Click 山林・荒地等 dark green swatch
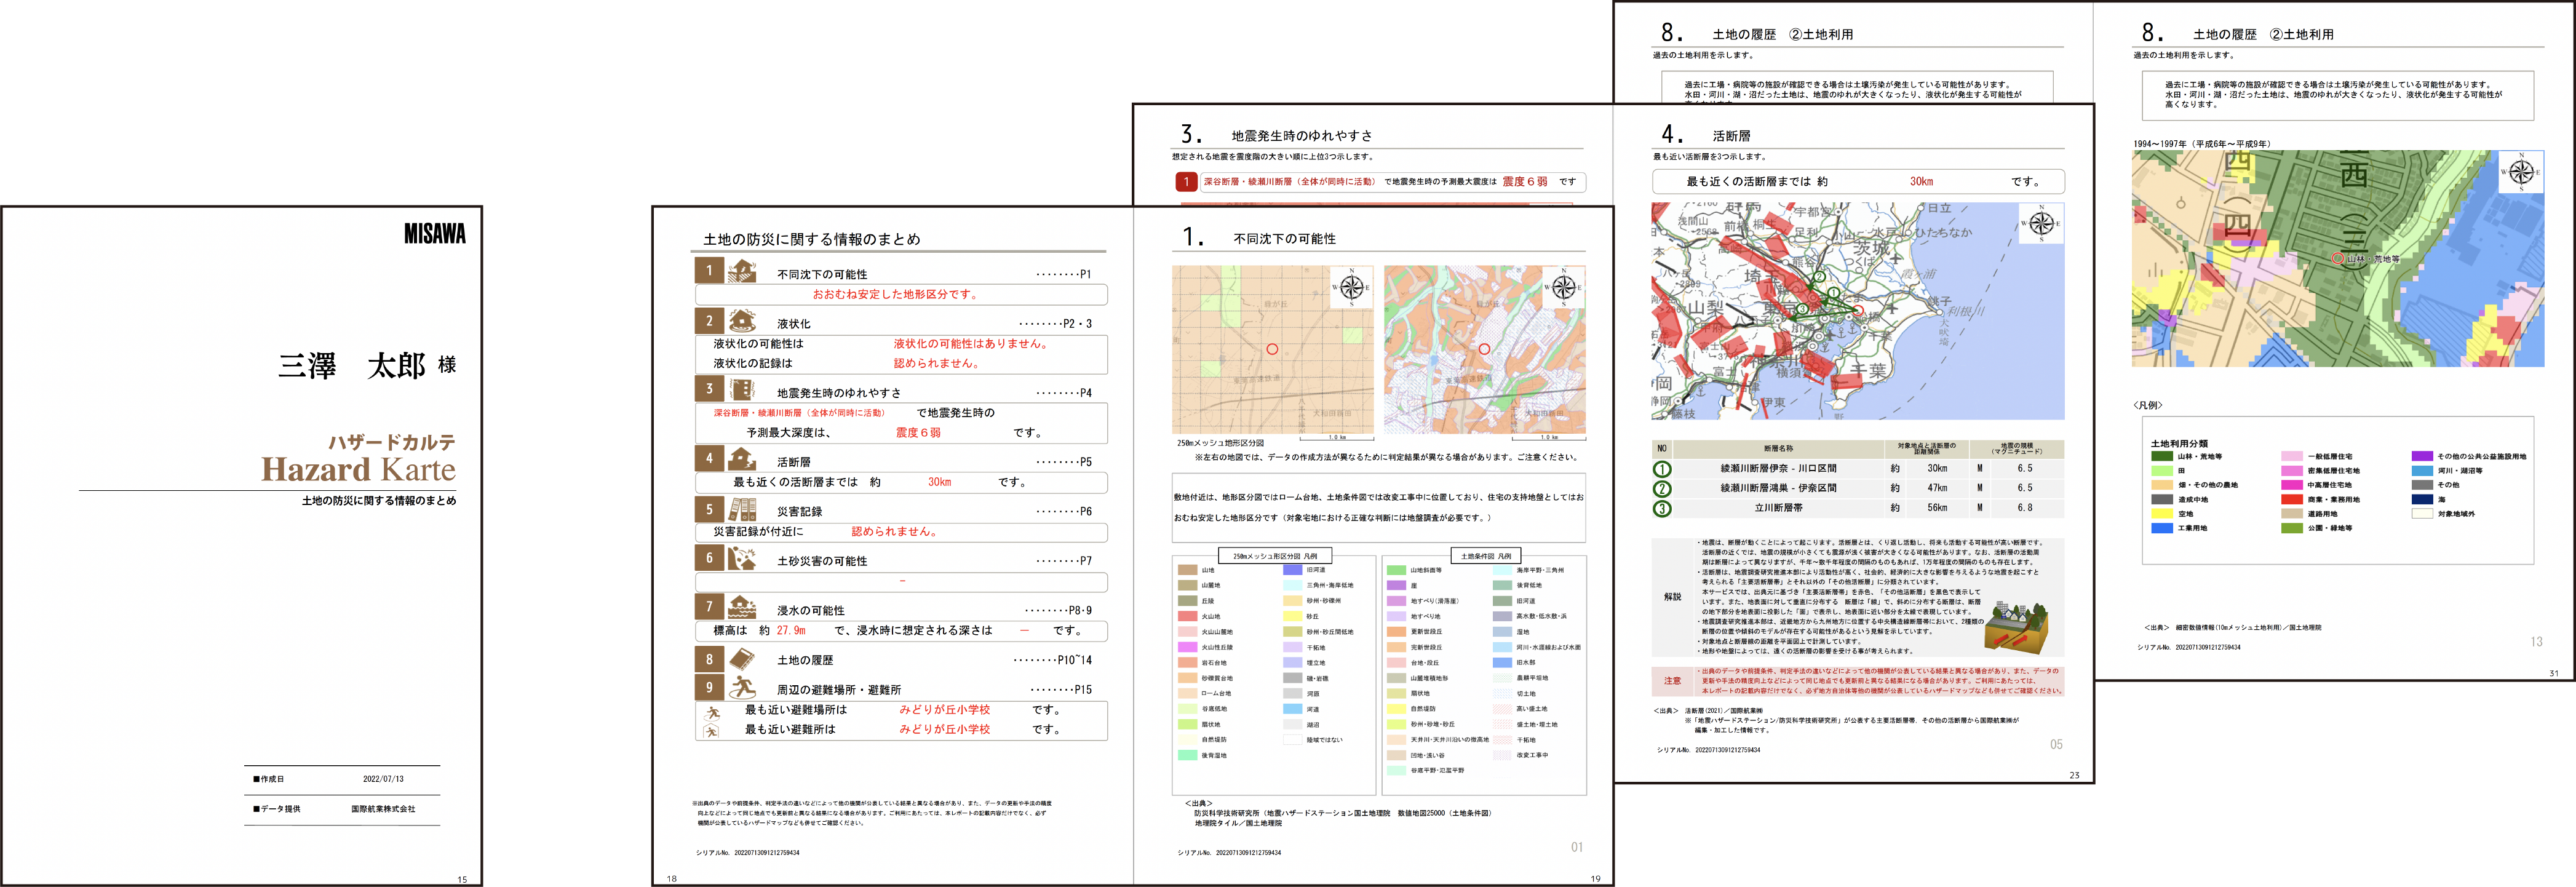Viewport: 2576px width, 887px height. [x=2162, y=456]
